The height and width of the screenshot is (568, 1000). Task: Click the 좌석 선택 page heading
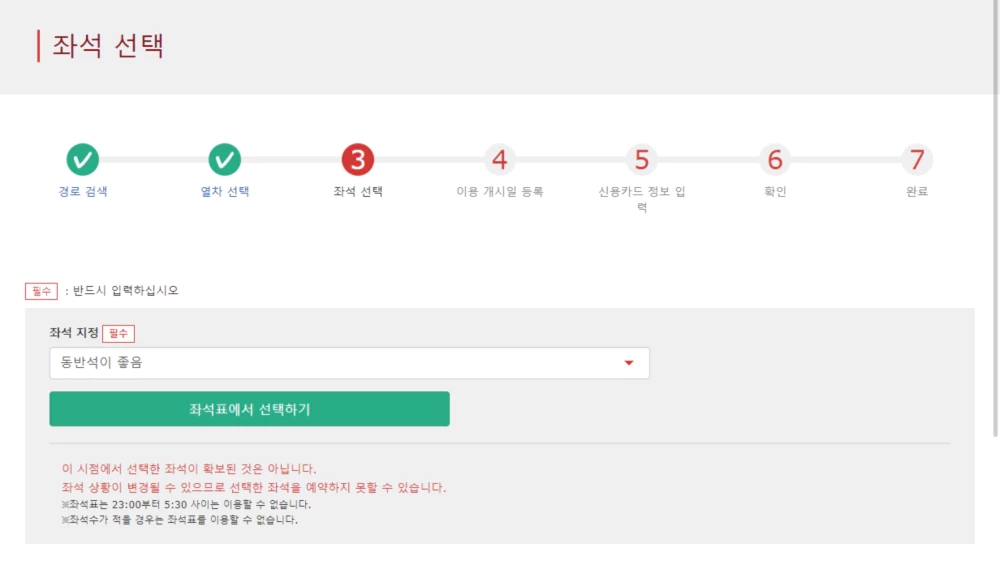tap(108, 46)
